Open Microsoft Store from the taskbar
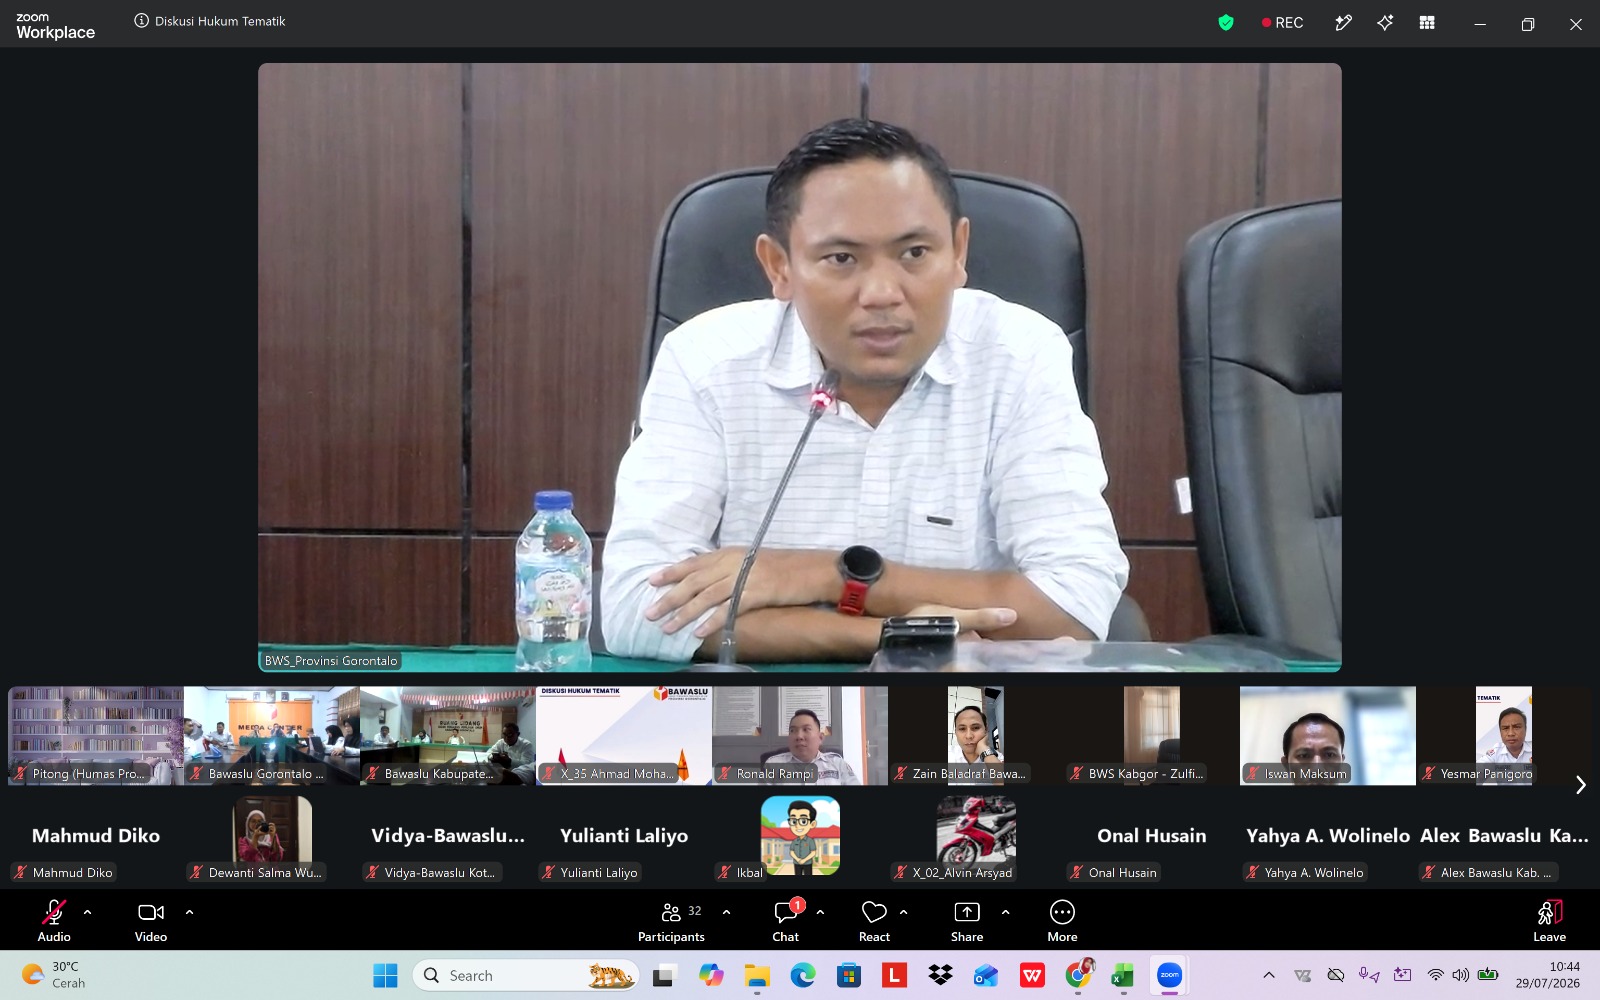 pos(849,975)
